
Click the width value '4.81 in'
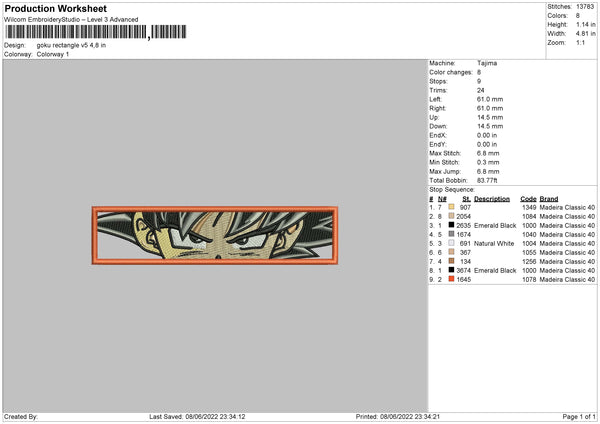[x=585, y=34]
